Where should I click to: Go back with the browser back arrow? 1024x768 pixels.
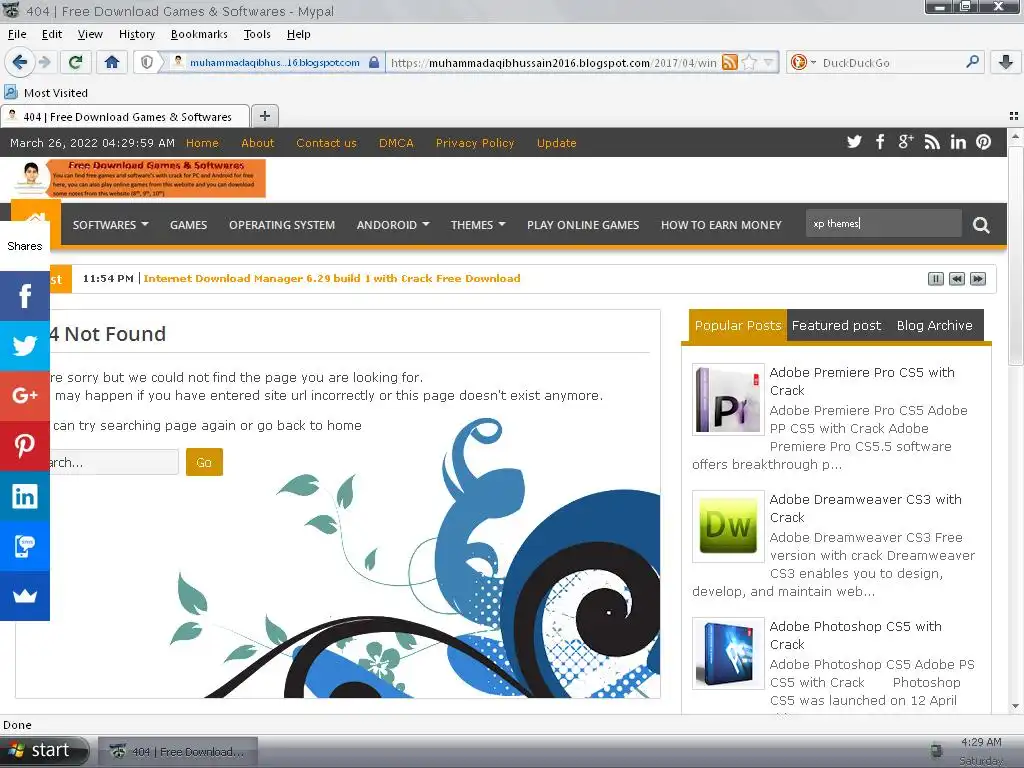click(x=20, y=62)
